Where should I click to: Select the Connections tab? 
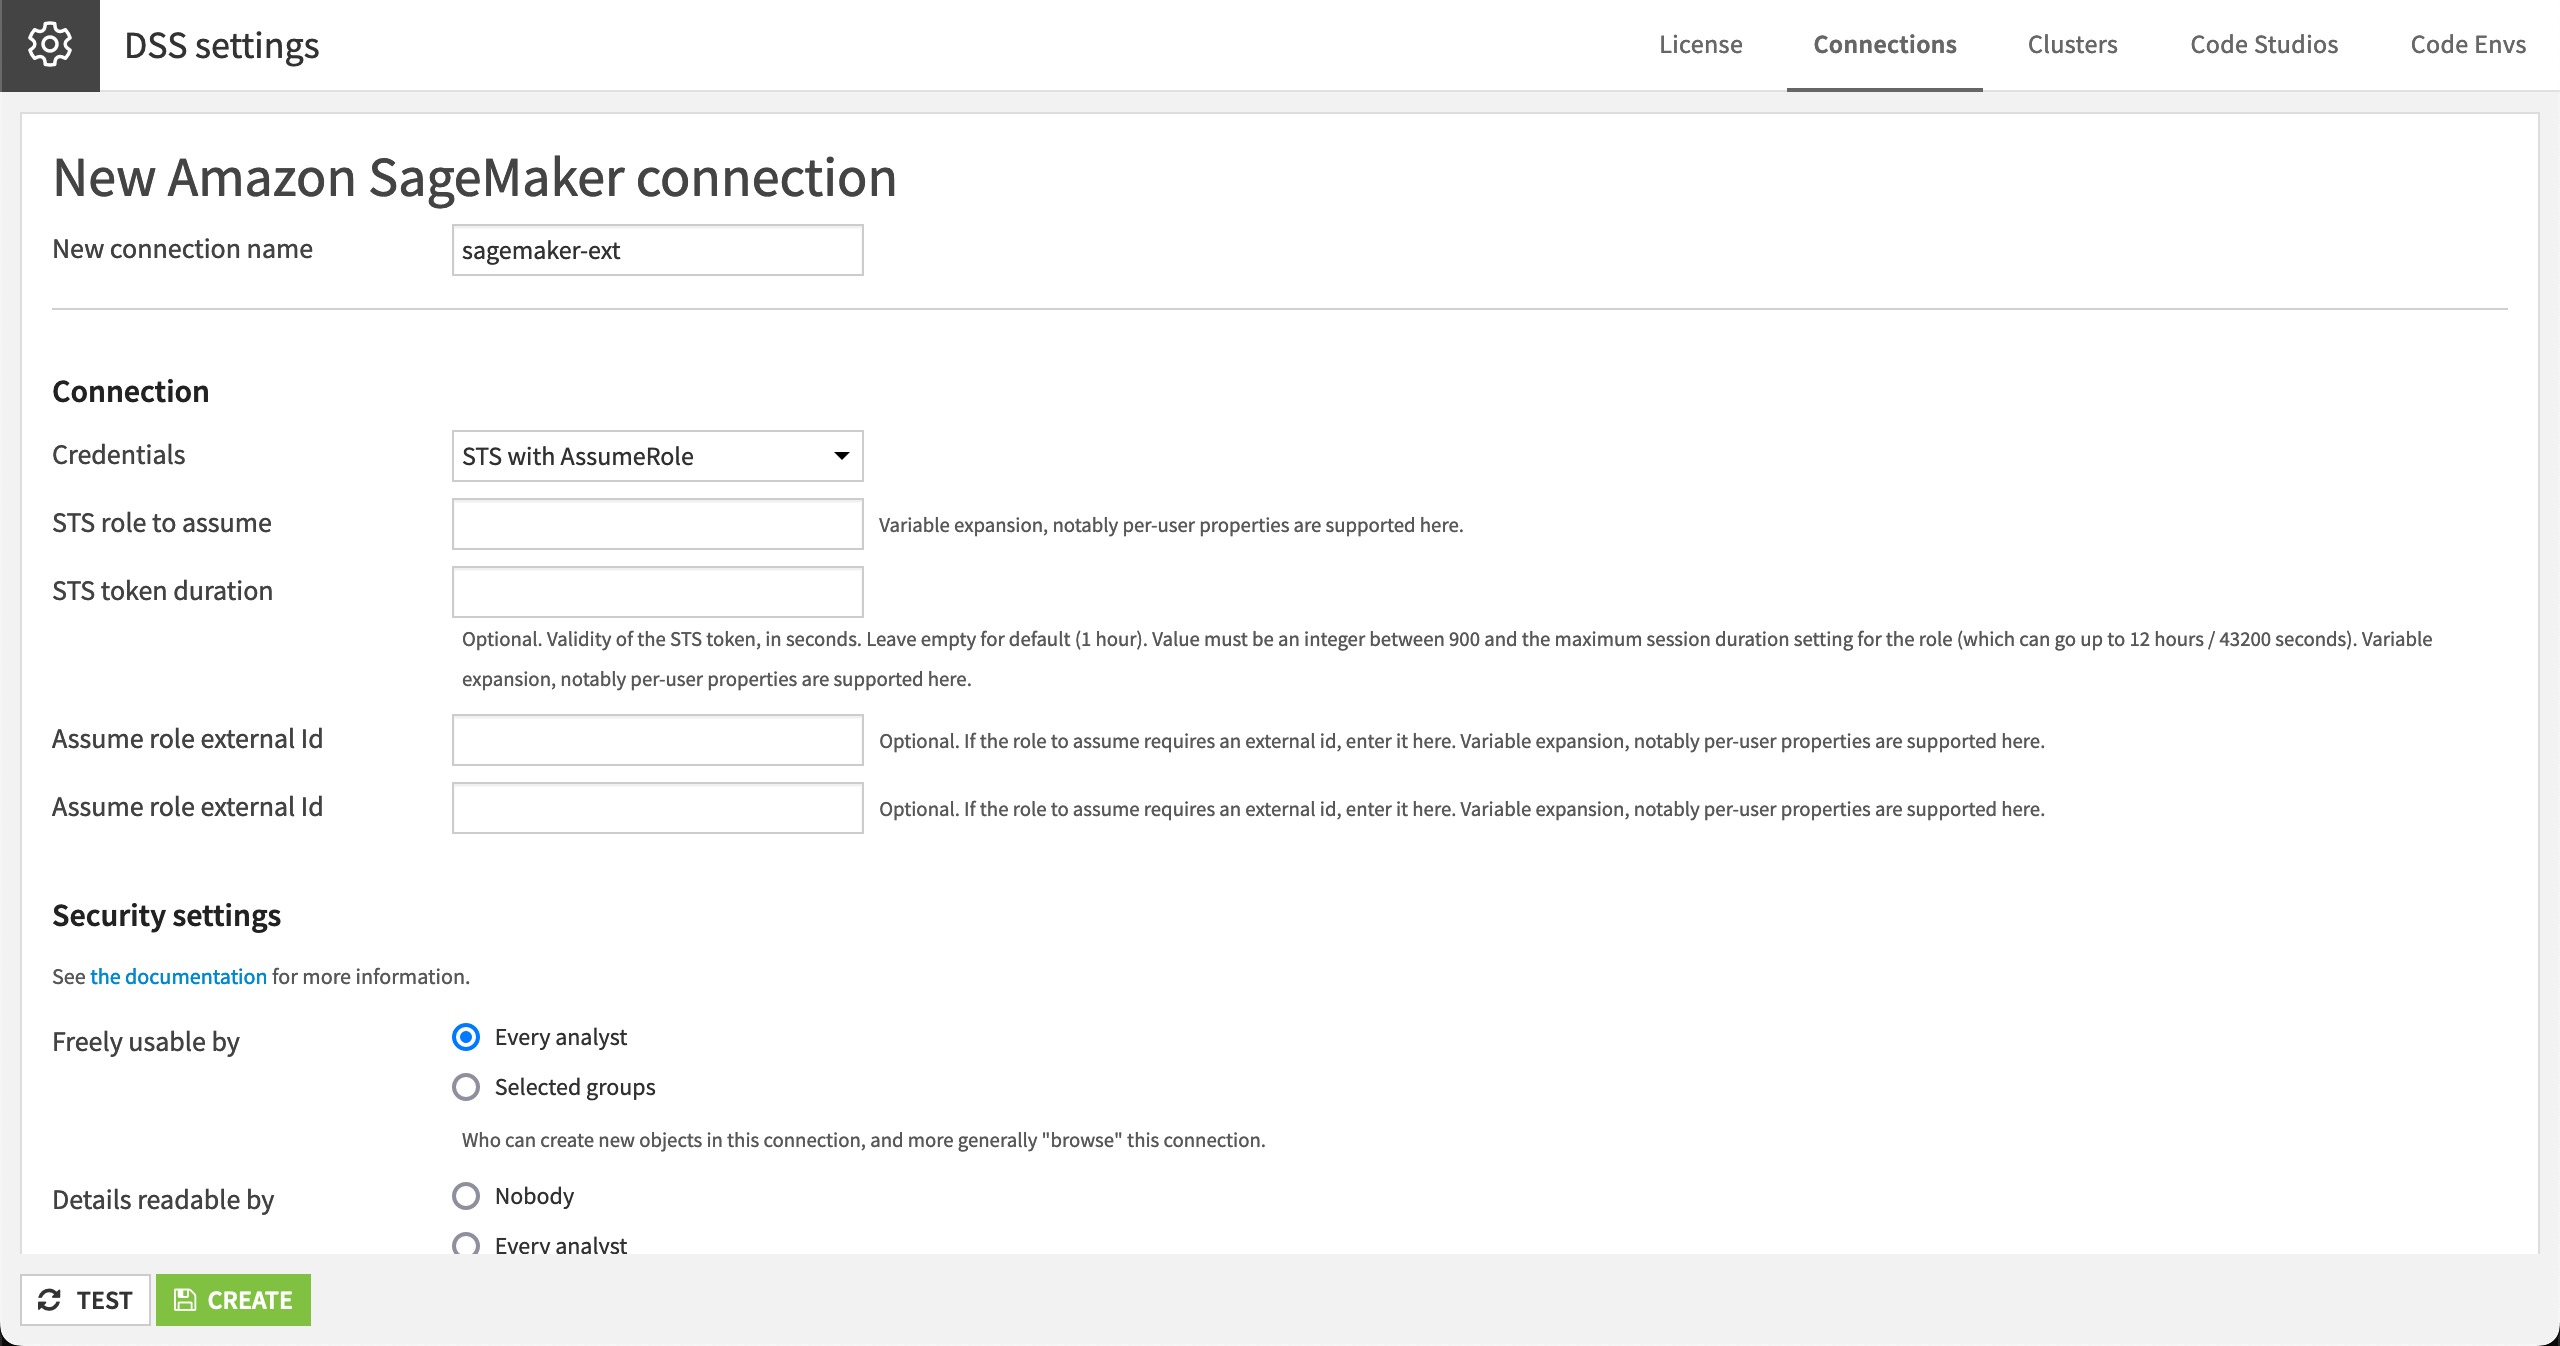pos(1884,44)
